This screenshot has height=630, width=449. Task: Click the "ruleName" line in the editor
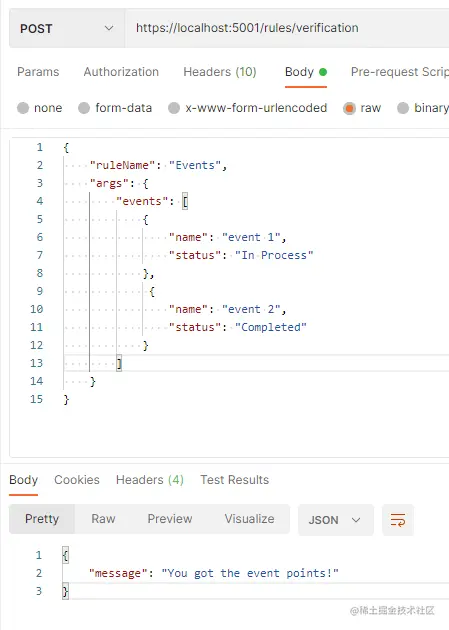pos(158,165)
